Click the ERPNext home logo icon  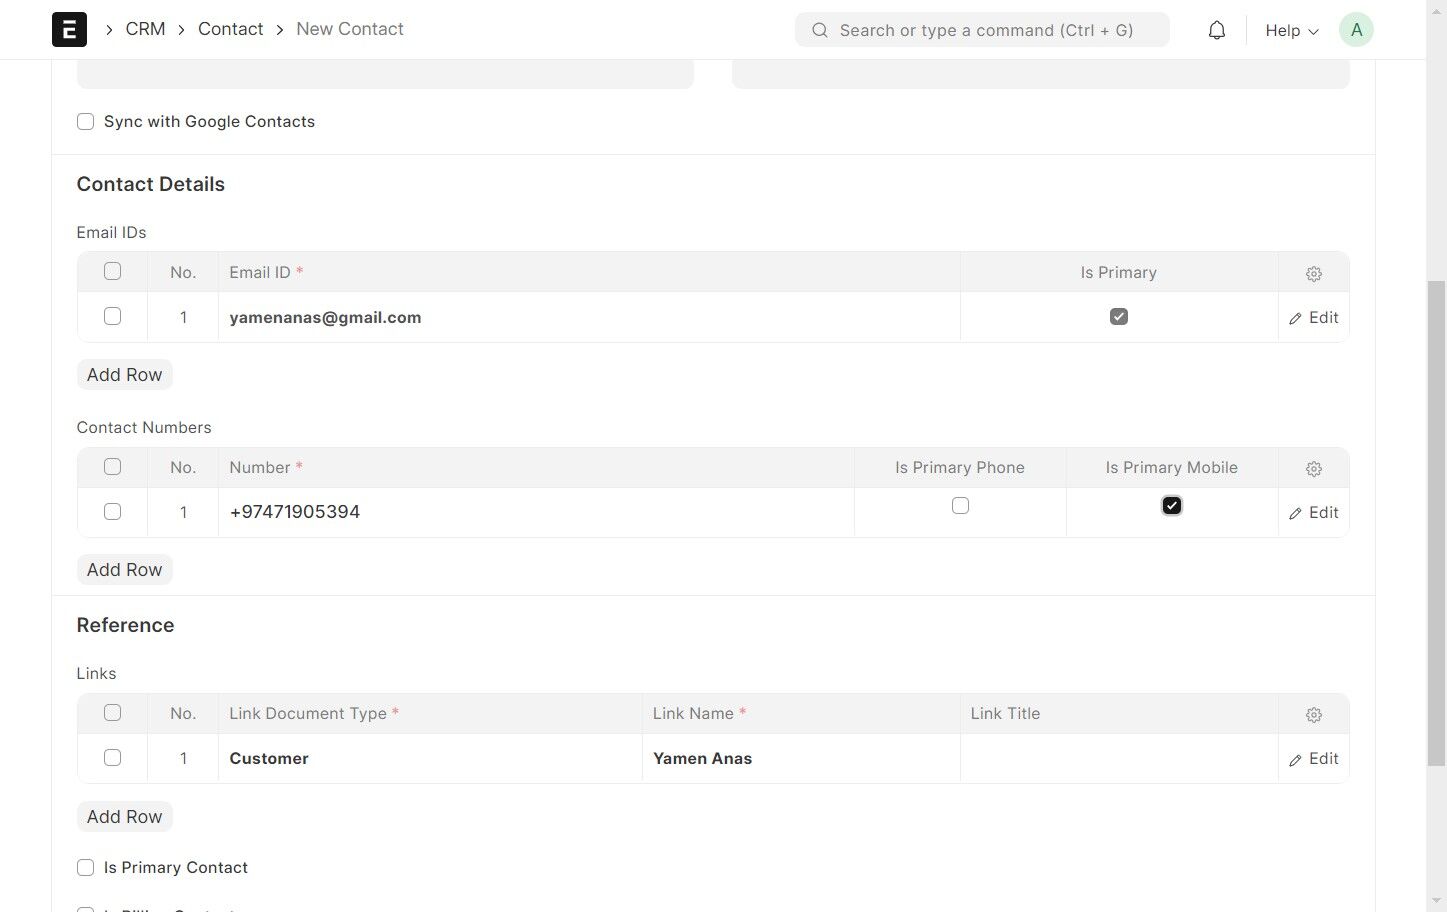click(x=69, y=30)
